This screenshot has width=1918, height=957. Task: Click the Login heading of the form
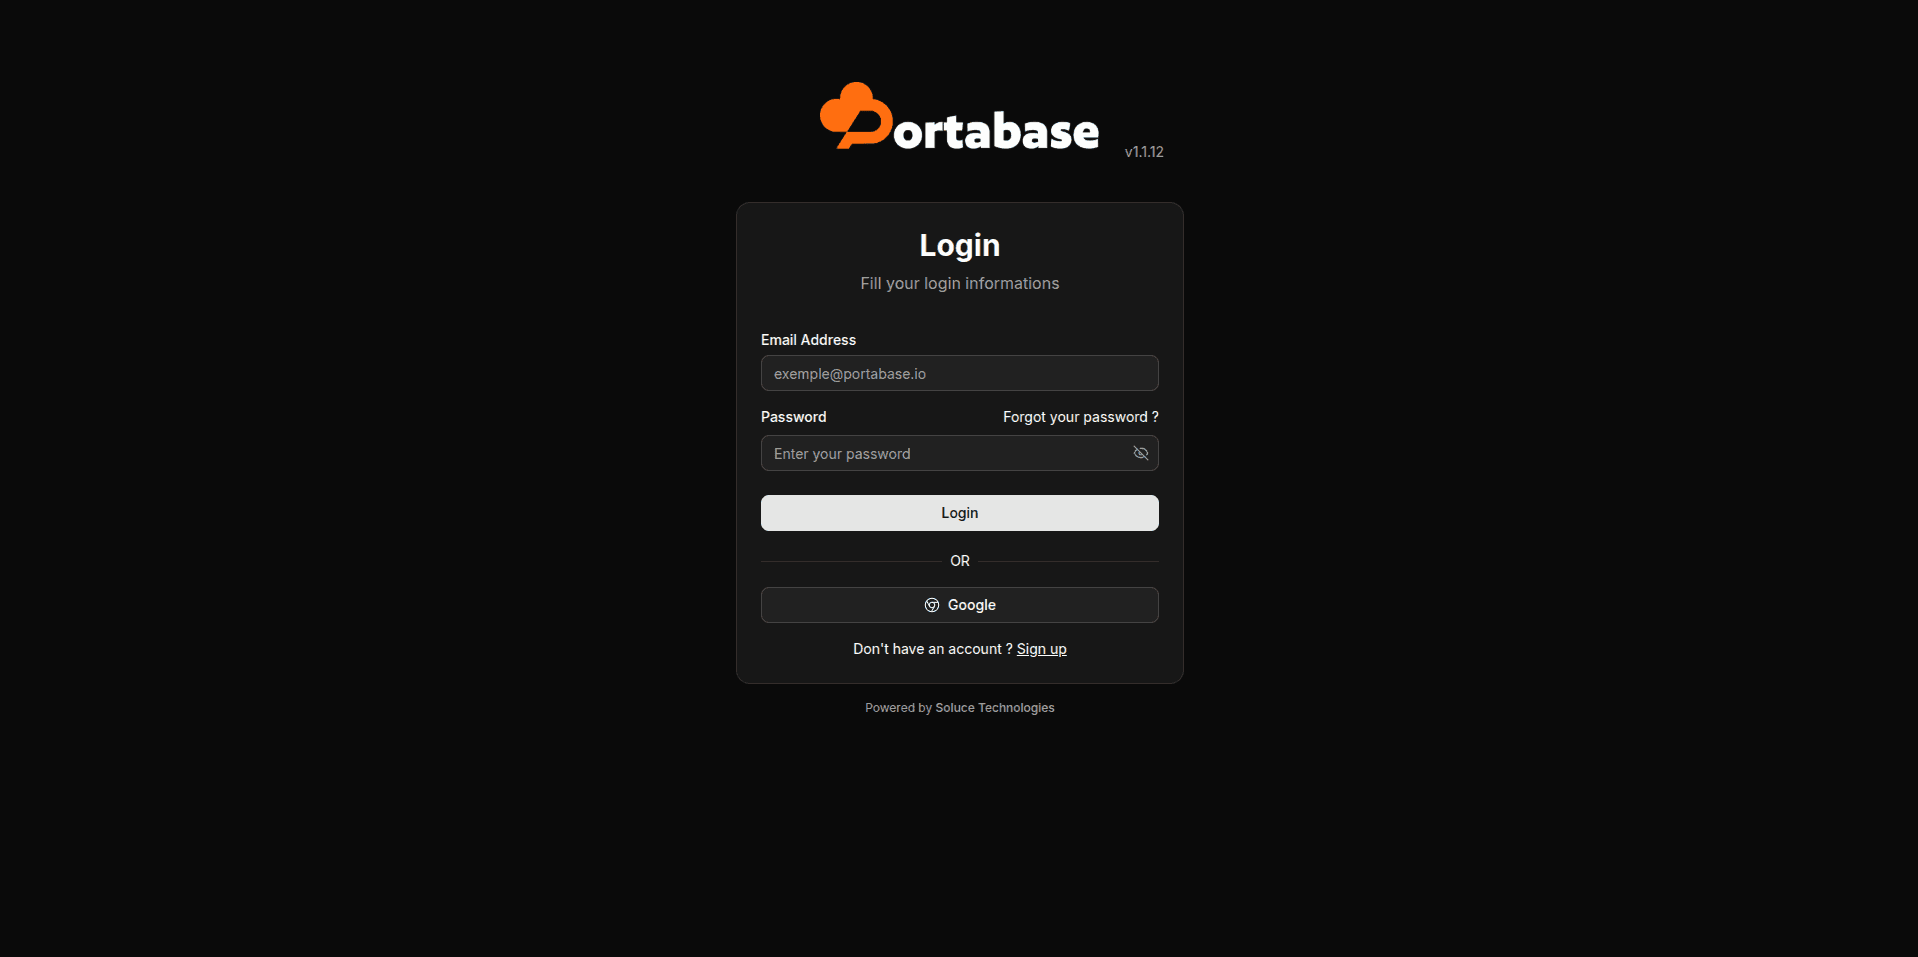959,245
